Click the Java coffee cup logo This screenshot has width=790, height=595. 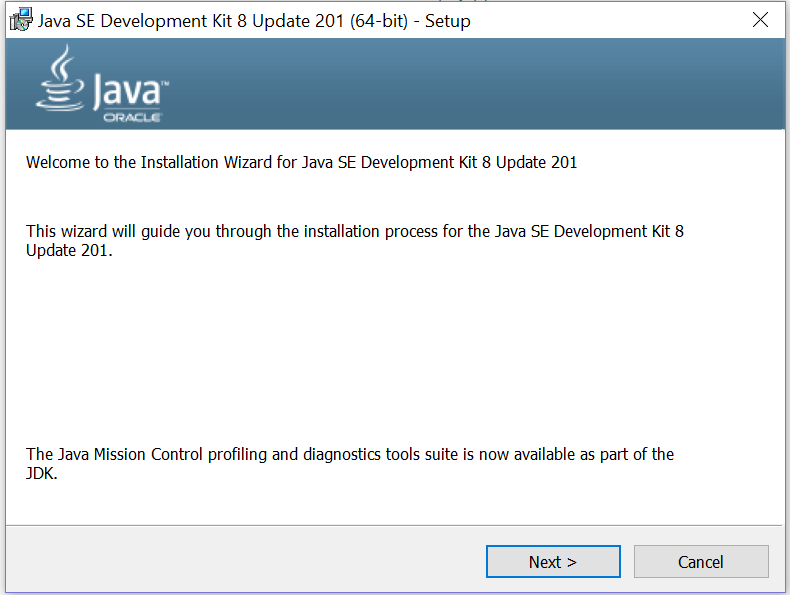pyautogui.click(x=60, y=78)
